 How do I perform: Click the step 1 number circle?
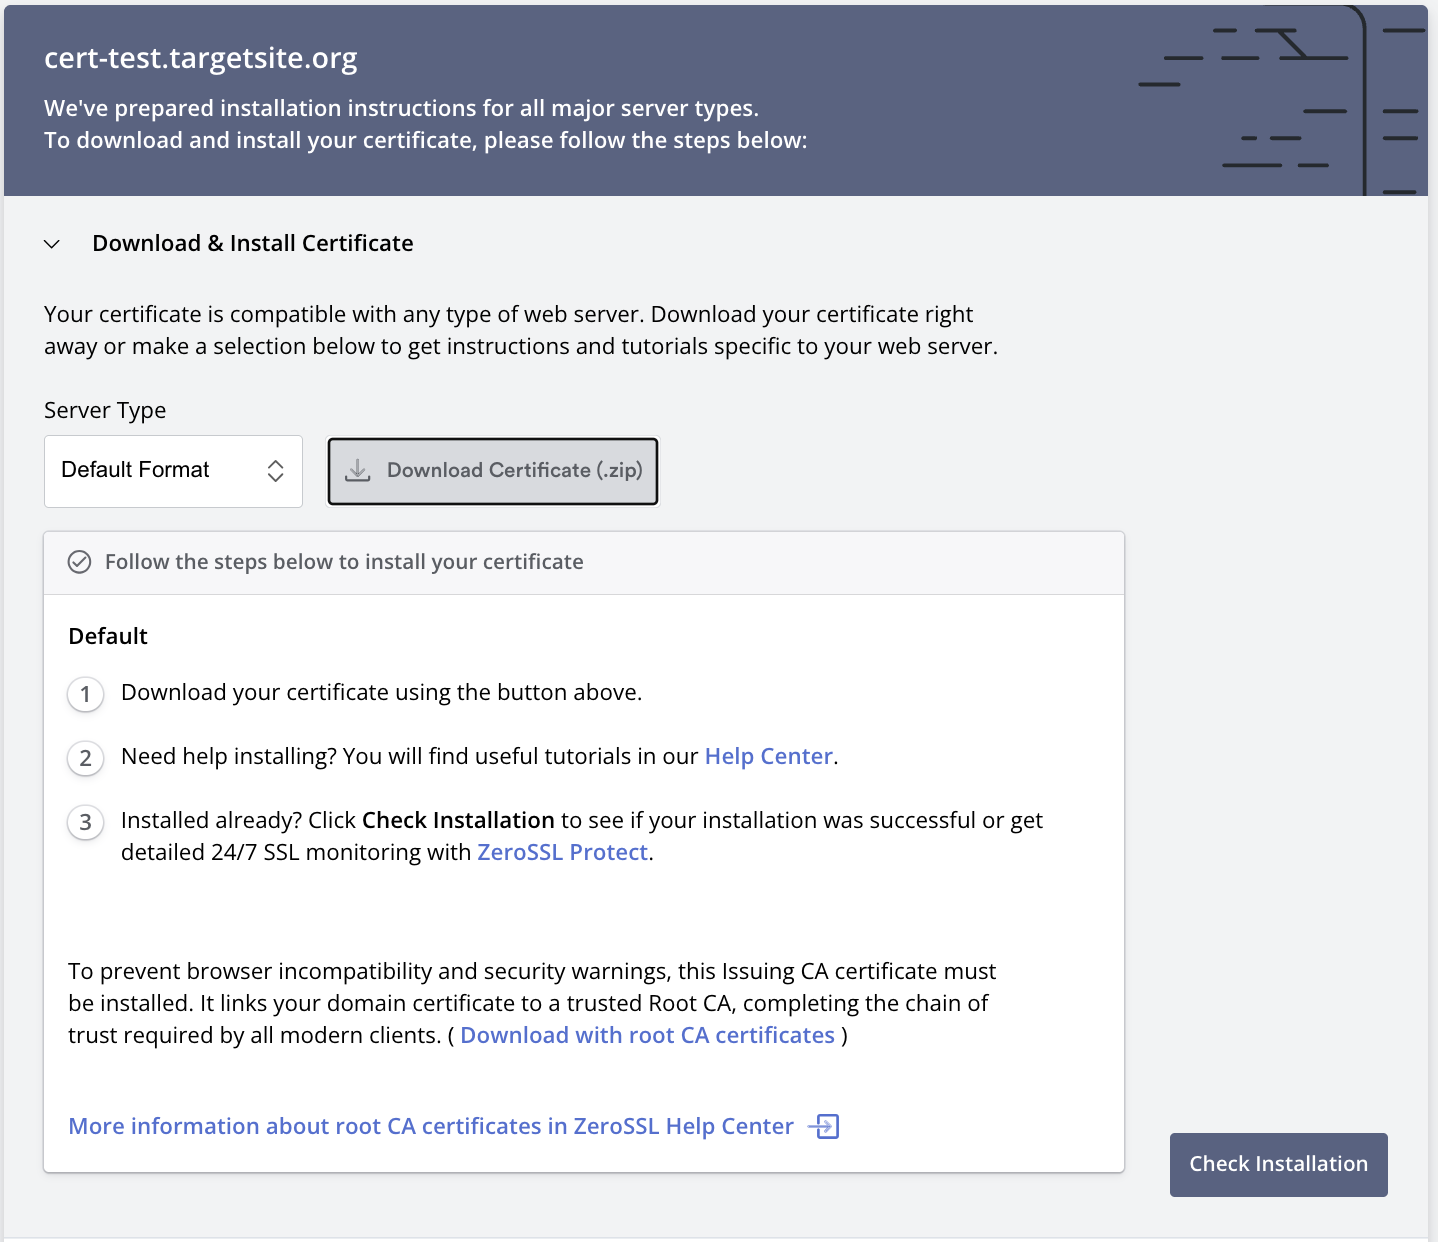tap(86, 694)
